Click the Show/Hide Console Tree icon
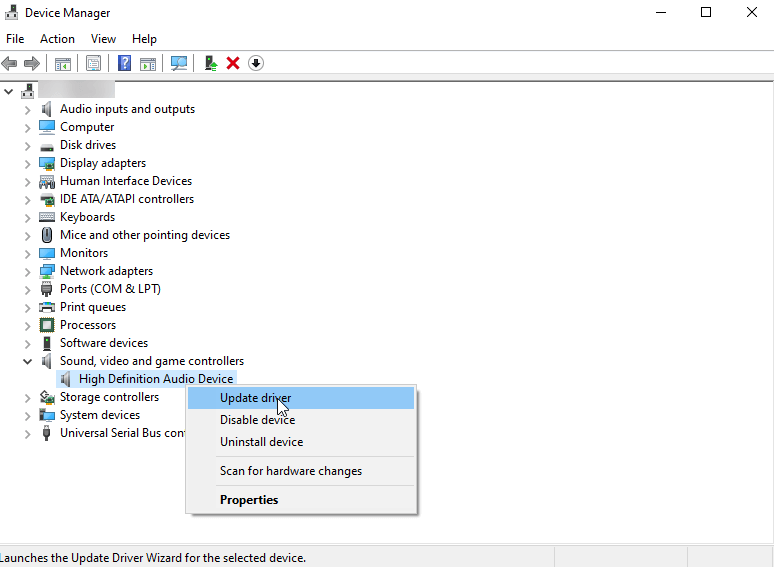This screenshot has width=774, height=567. pos(63,63)
